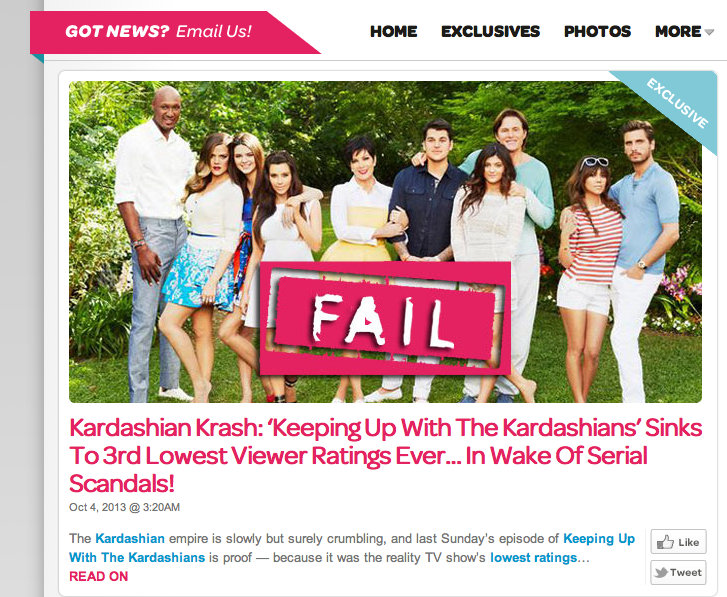Click the lowest ratings link
727x597 pixels.
point(533,558)
